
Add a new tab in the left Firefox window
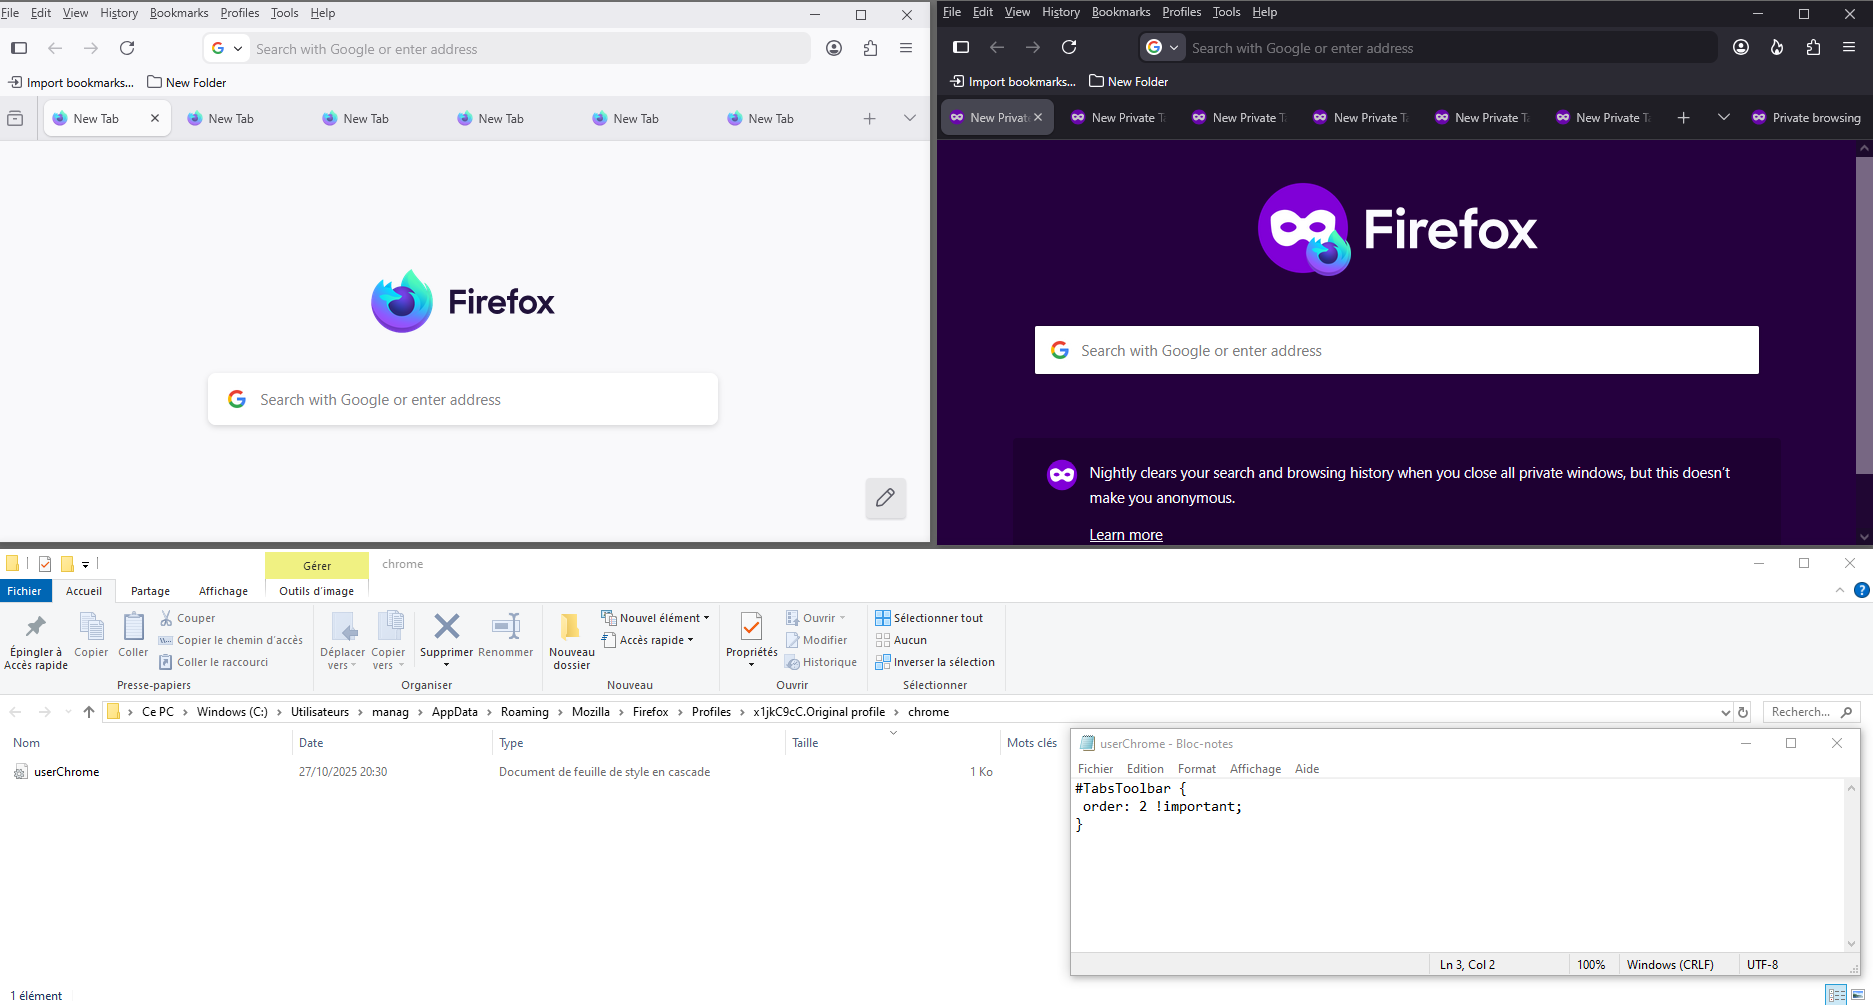(x=870, y=118)
